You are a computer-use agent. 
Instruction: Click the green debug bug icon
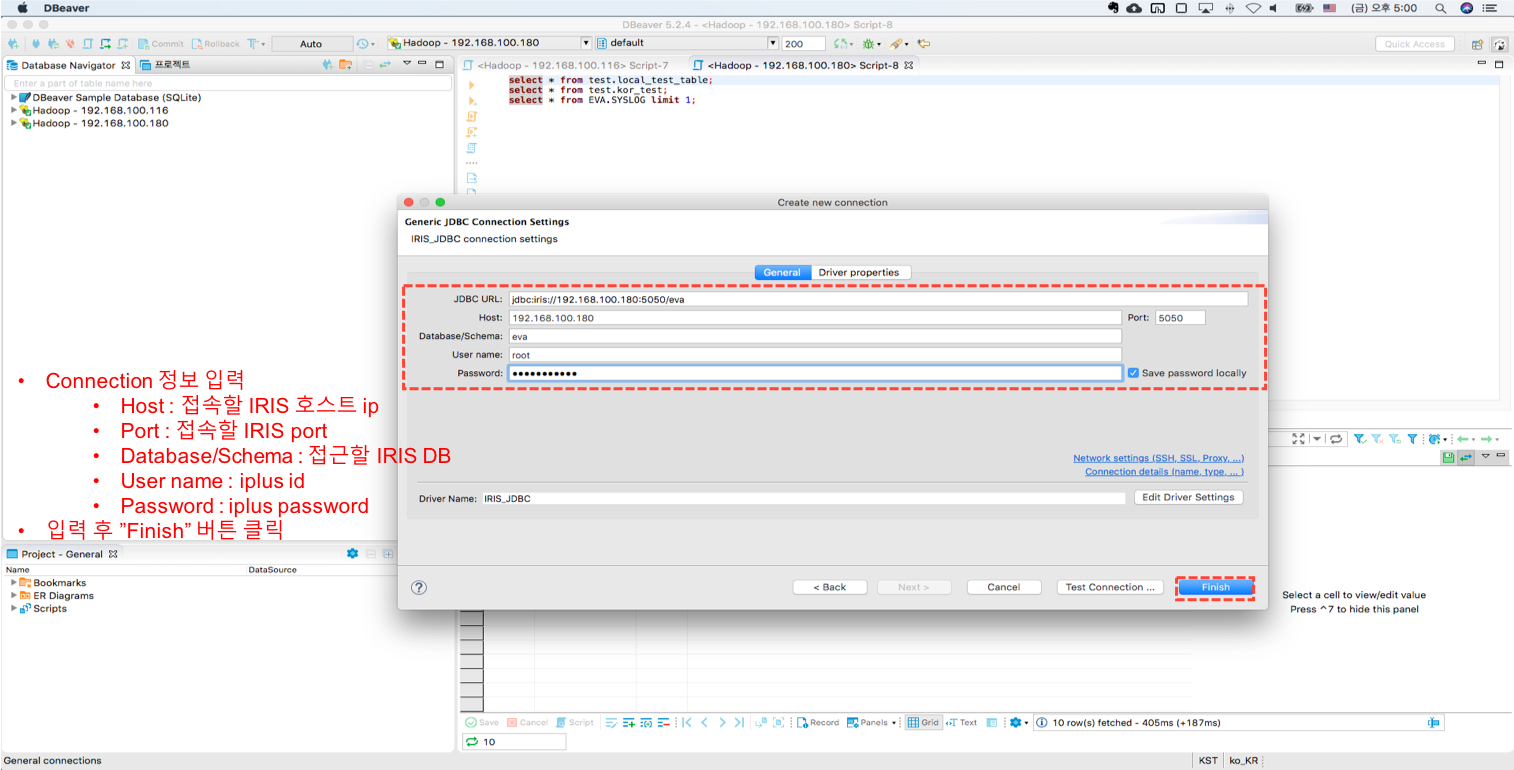(868, 44)
